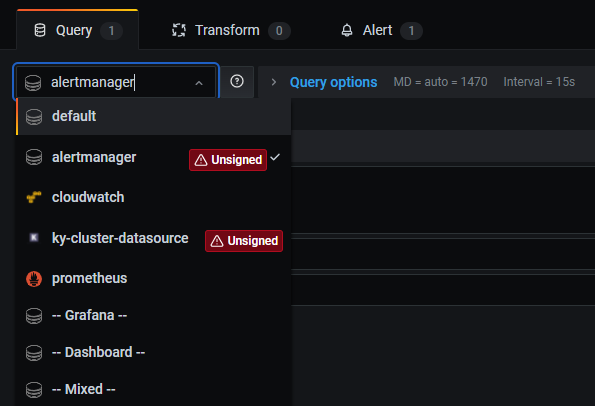Image resolution: width=595 pixels, height=406 pixels.
Task: Click the ky-cluster-datasource Unsigned warning badge
Action: click(x=244, y=241)
